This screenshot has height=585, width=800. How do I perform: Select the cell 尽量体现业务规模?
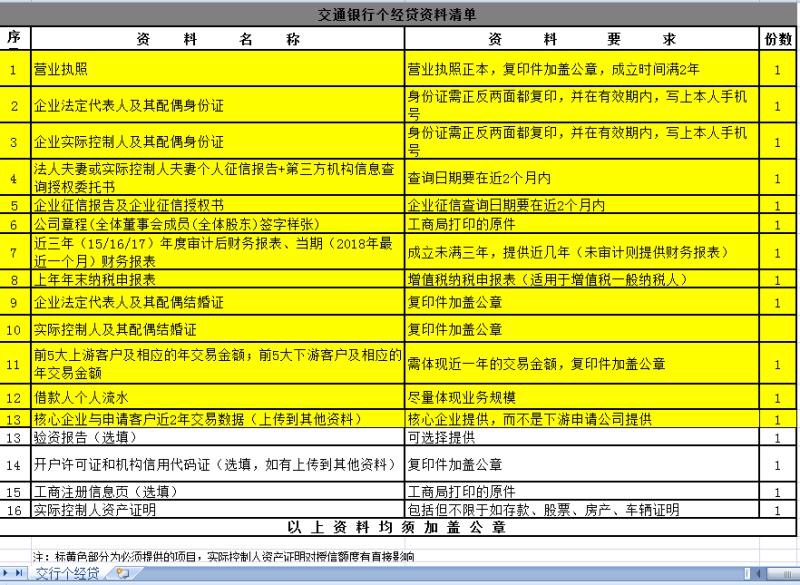tap(582, 397)
